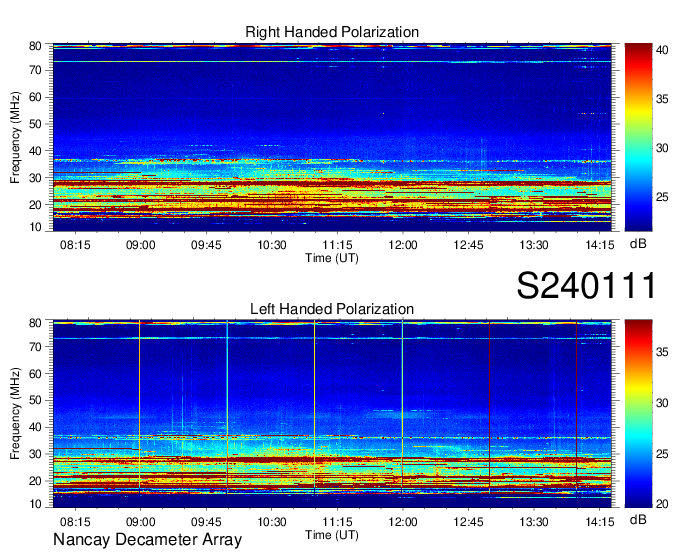Click the cyan vertical marker at 12:00 in Left Handed plot
Image resolution: width=680 pixels, height=552 pixels.
402,406
